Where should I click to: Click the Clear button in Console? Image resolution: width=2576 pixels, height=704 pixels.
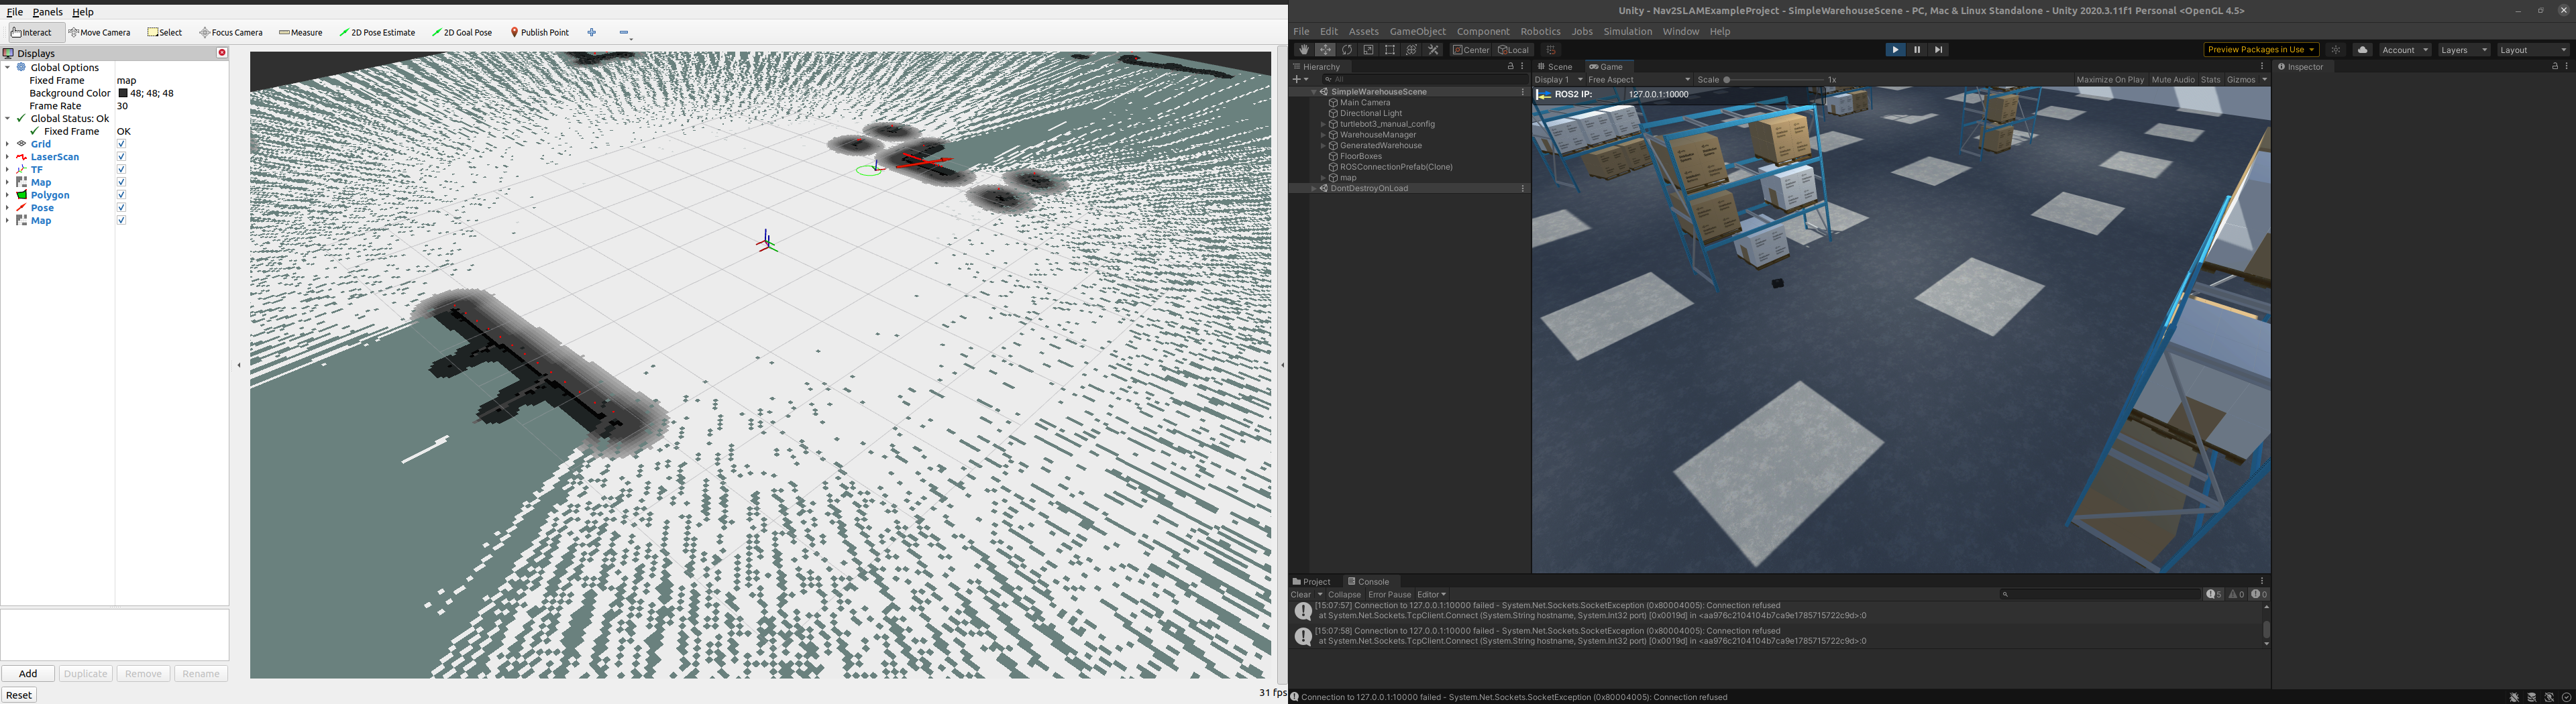tap(1300, 594)
